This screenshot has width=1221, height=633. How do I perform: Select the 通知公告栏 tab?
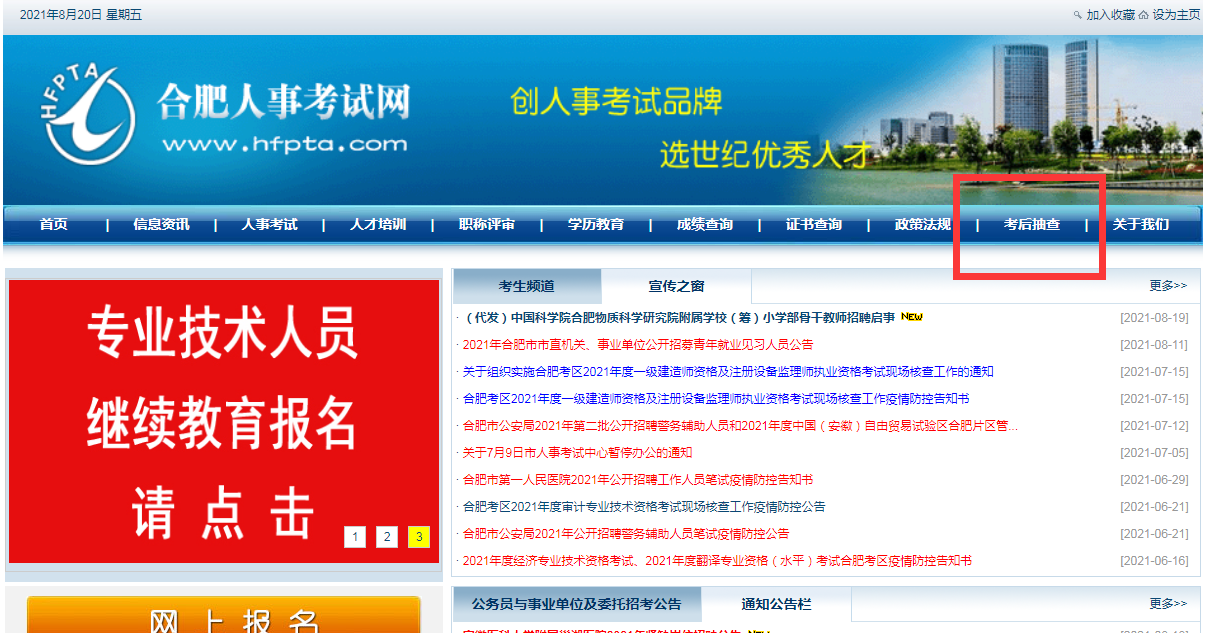click(x=776, y=604)
